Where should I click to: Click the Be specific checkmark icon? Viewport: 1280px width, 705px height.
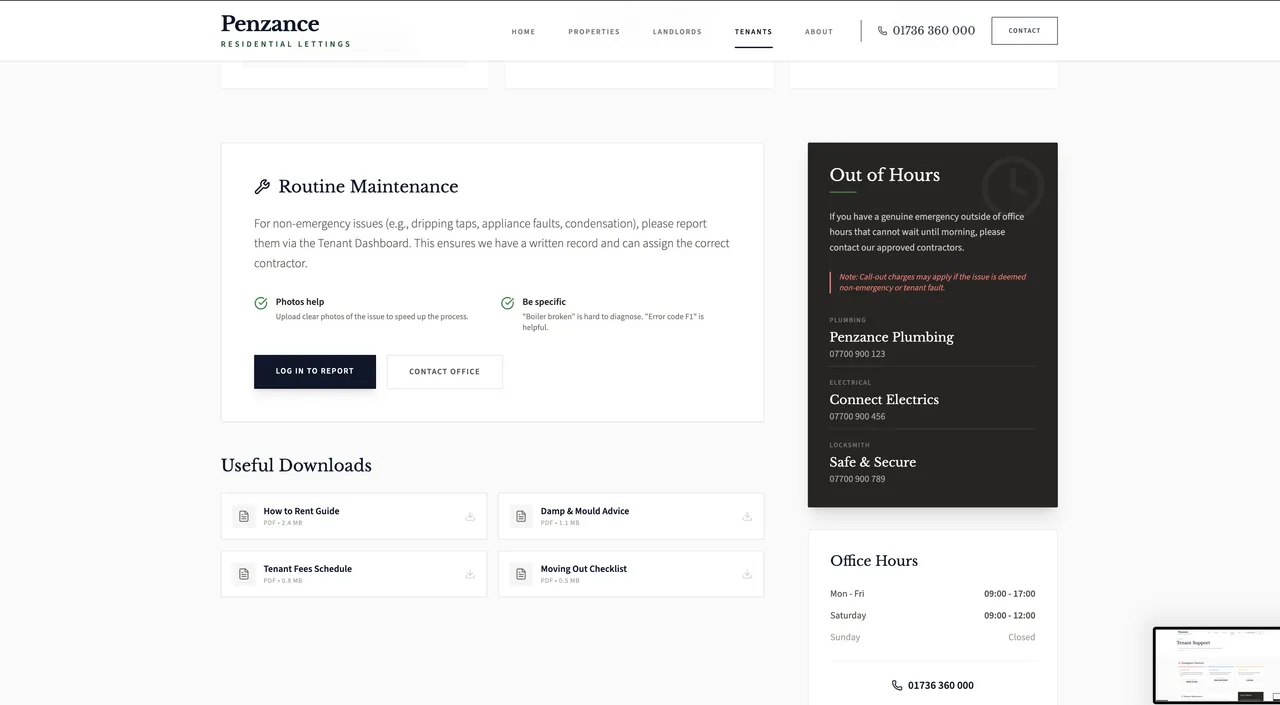point(508,303)
